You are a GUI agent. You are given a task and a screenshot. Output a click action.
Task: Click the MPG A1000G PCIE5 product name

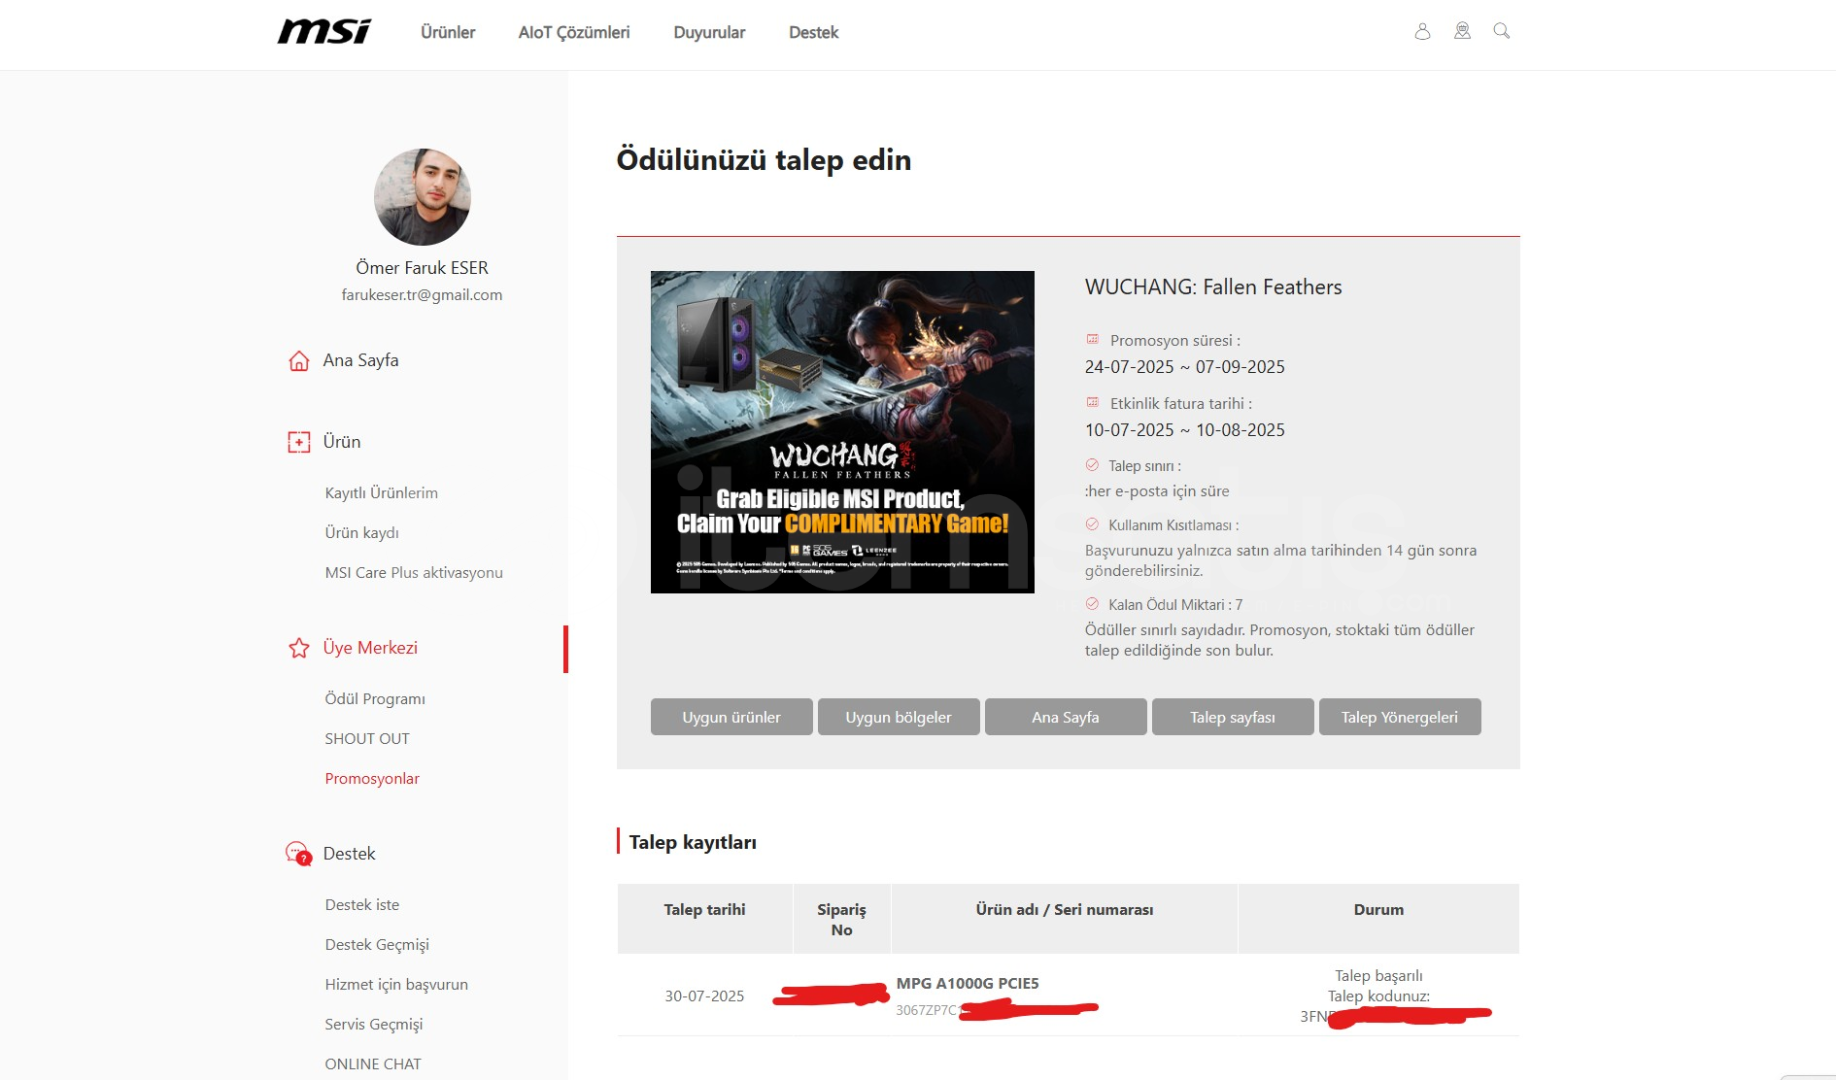[x=967, y=984]
